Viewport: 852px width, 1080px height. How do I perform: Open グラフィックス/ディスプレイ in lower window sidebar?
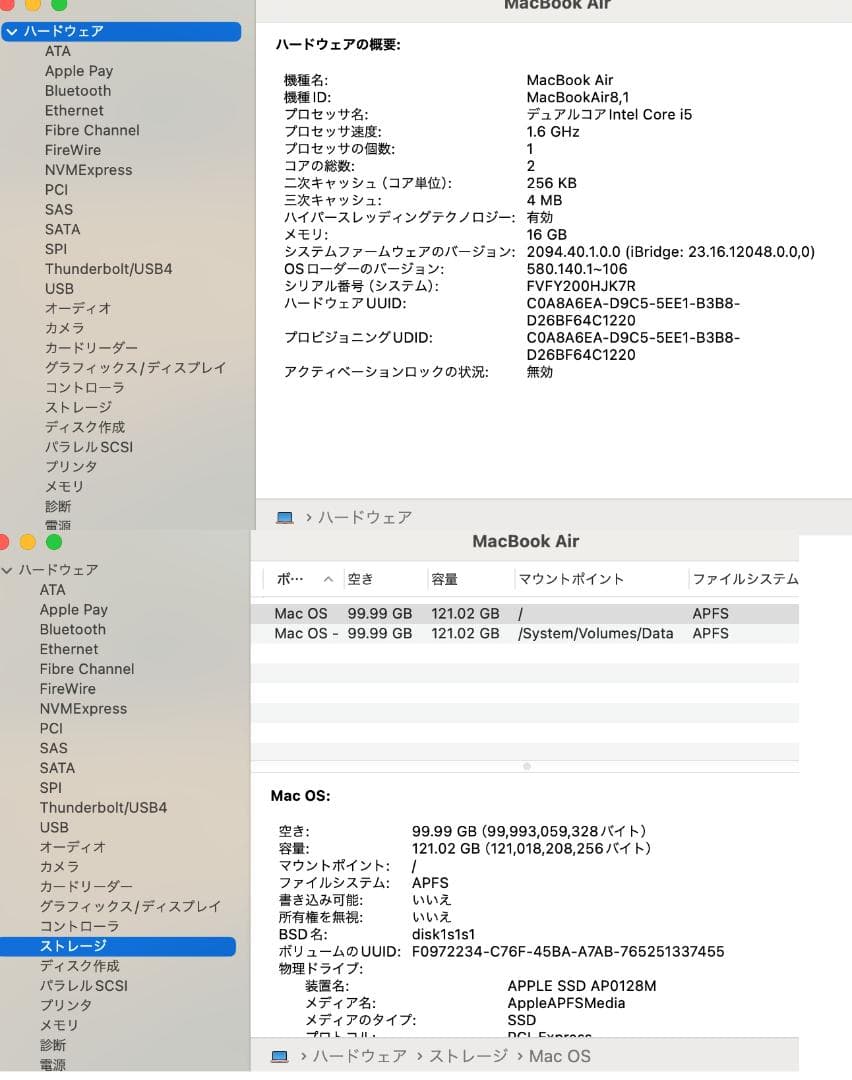tap(130, 907)
